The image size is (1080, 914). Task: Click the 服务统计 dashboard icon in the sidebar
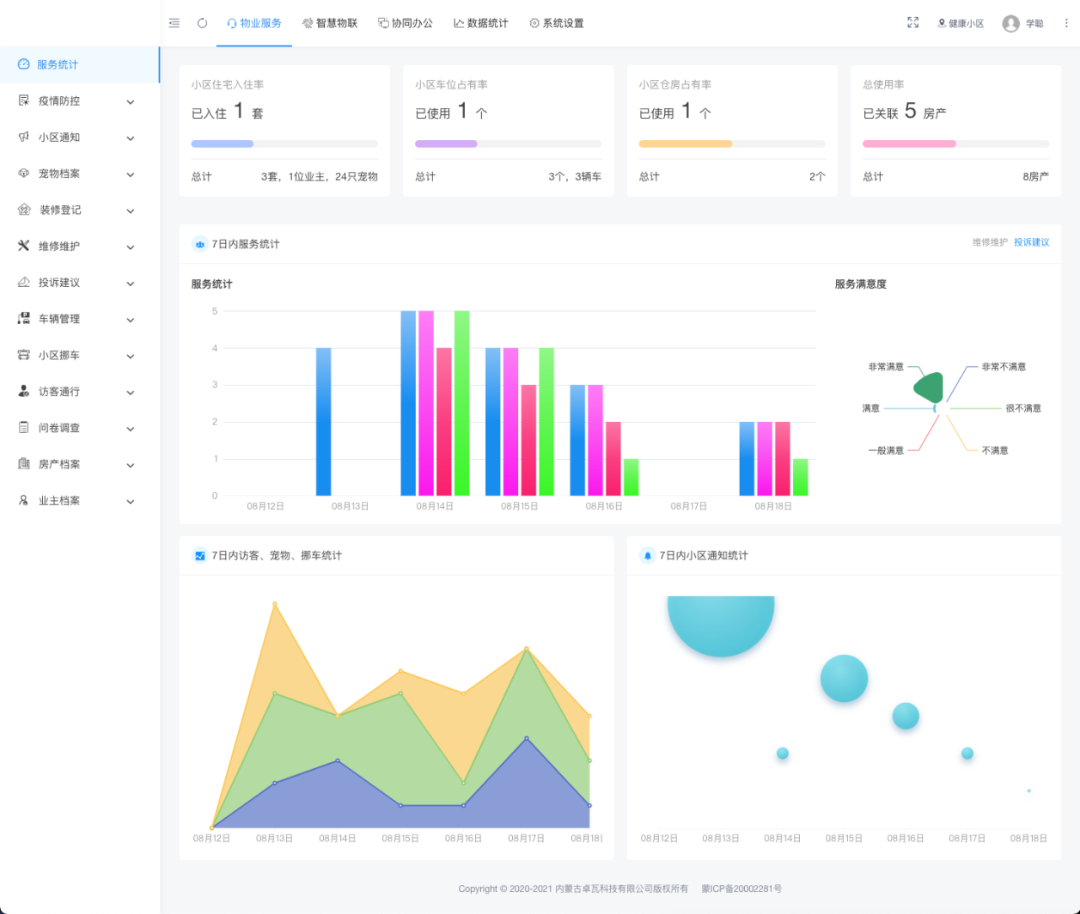(x=23, y=64)
